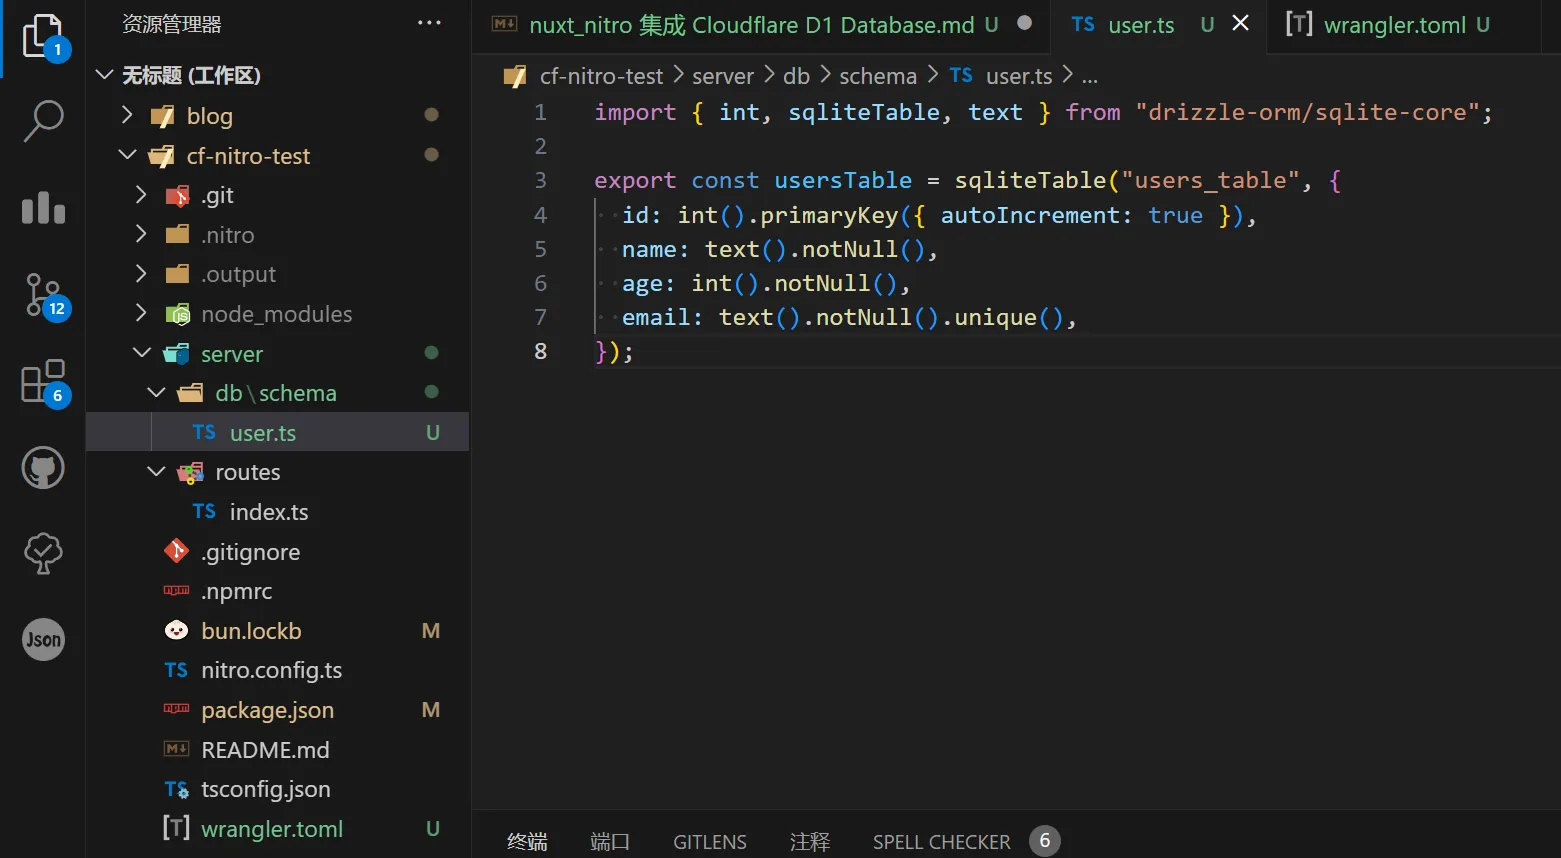Select the Json extension icon in the activity bar
Viewport: 1561px width, 858px height.
click(42, 639)
